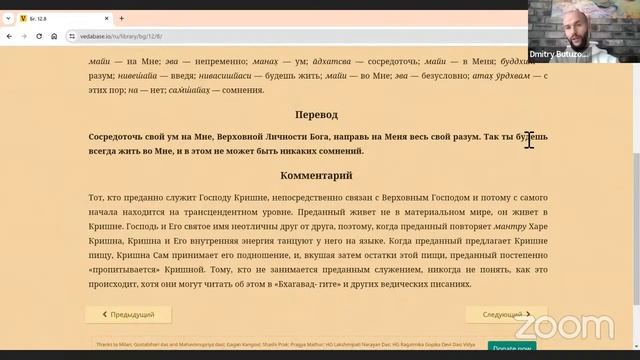This screenshot has width=640, height=360.
Task: Go to the Следующий verse
Action: [x=506, y=315]
